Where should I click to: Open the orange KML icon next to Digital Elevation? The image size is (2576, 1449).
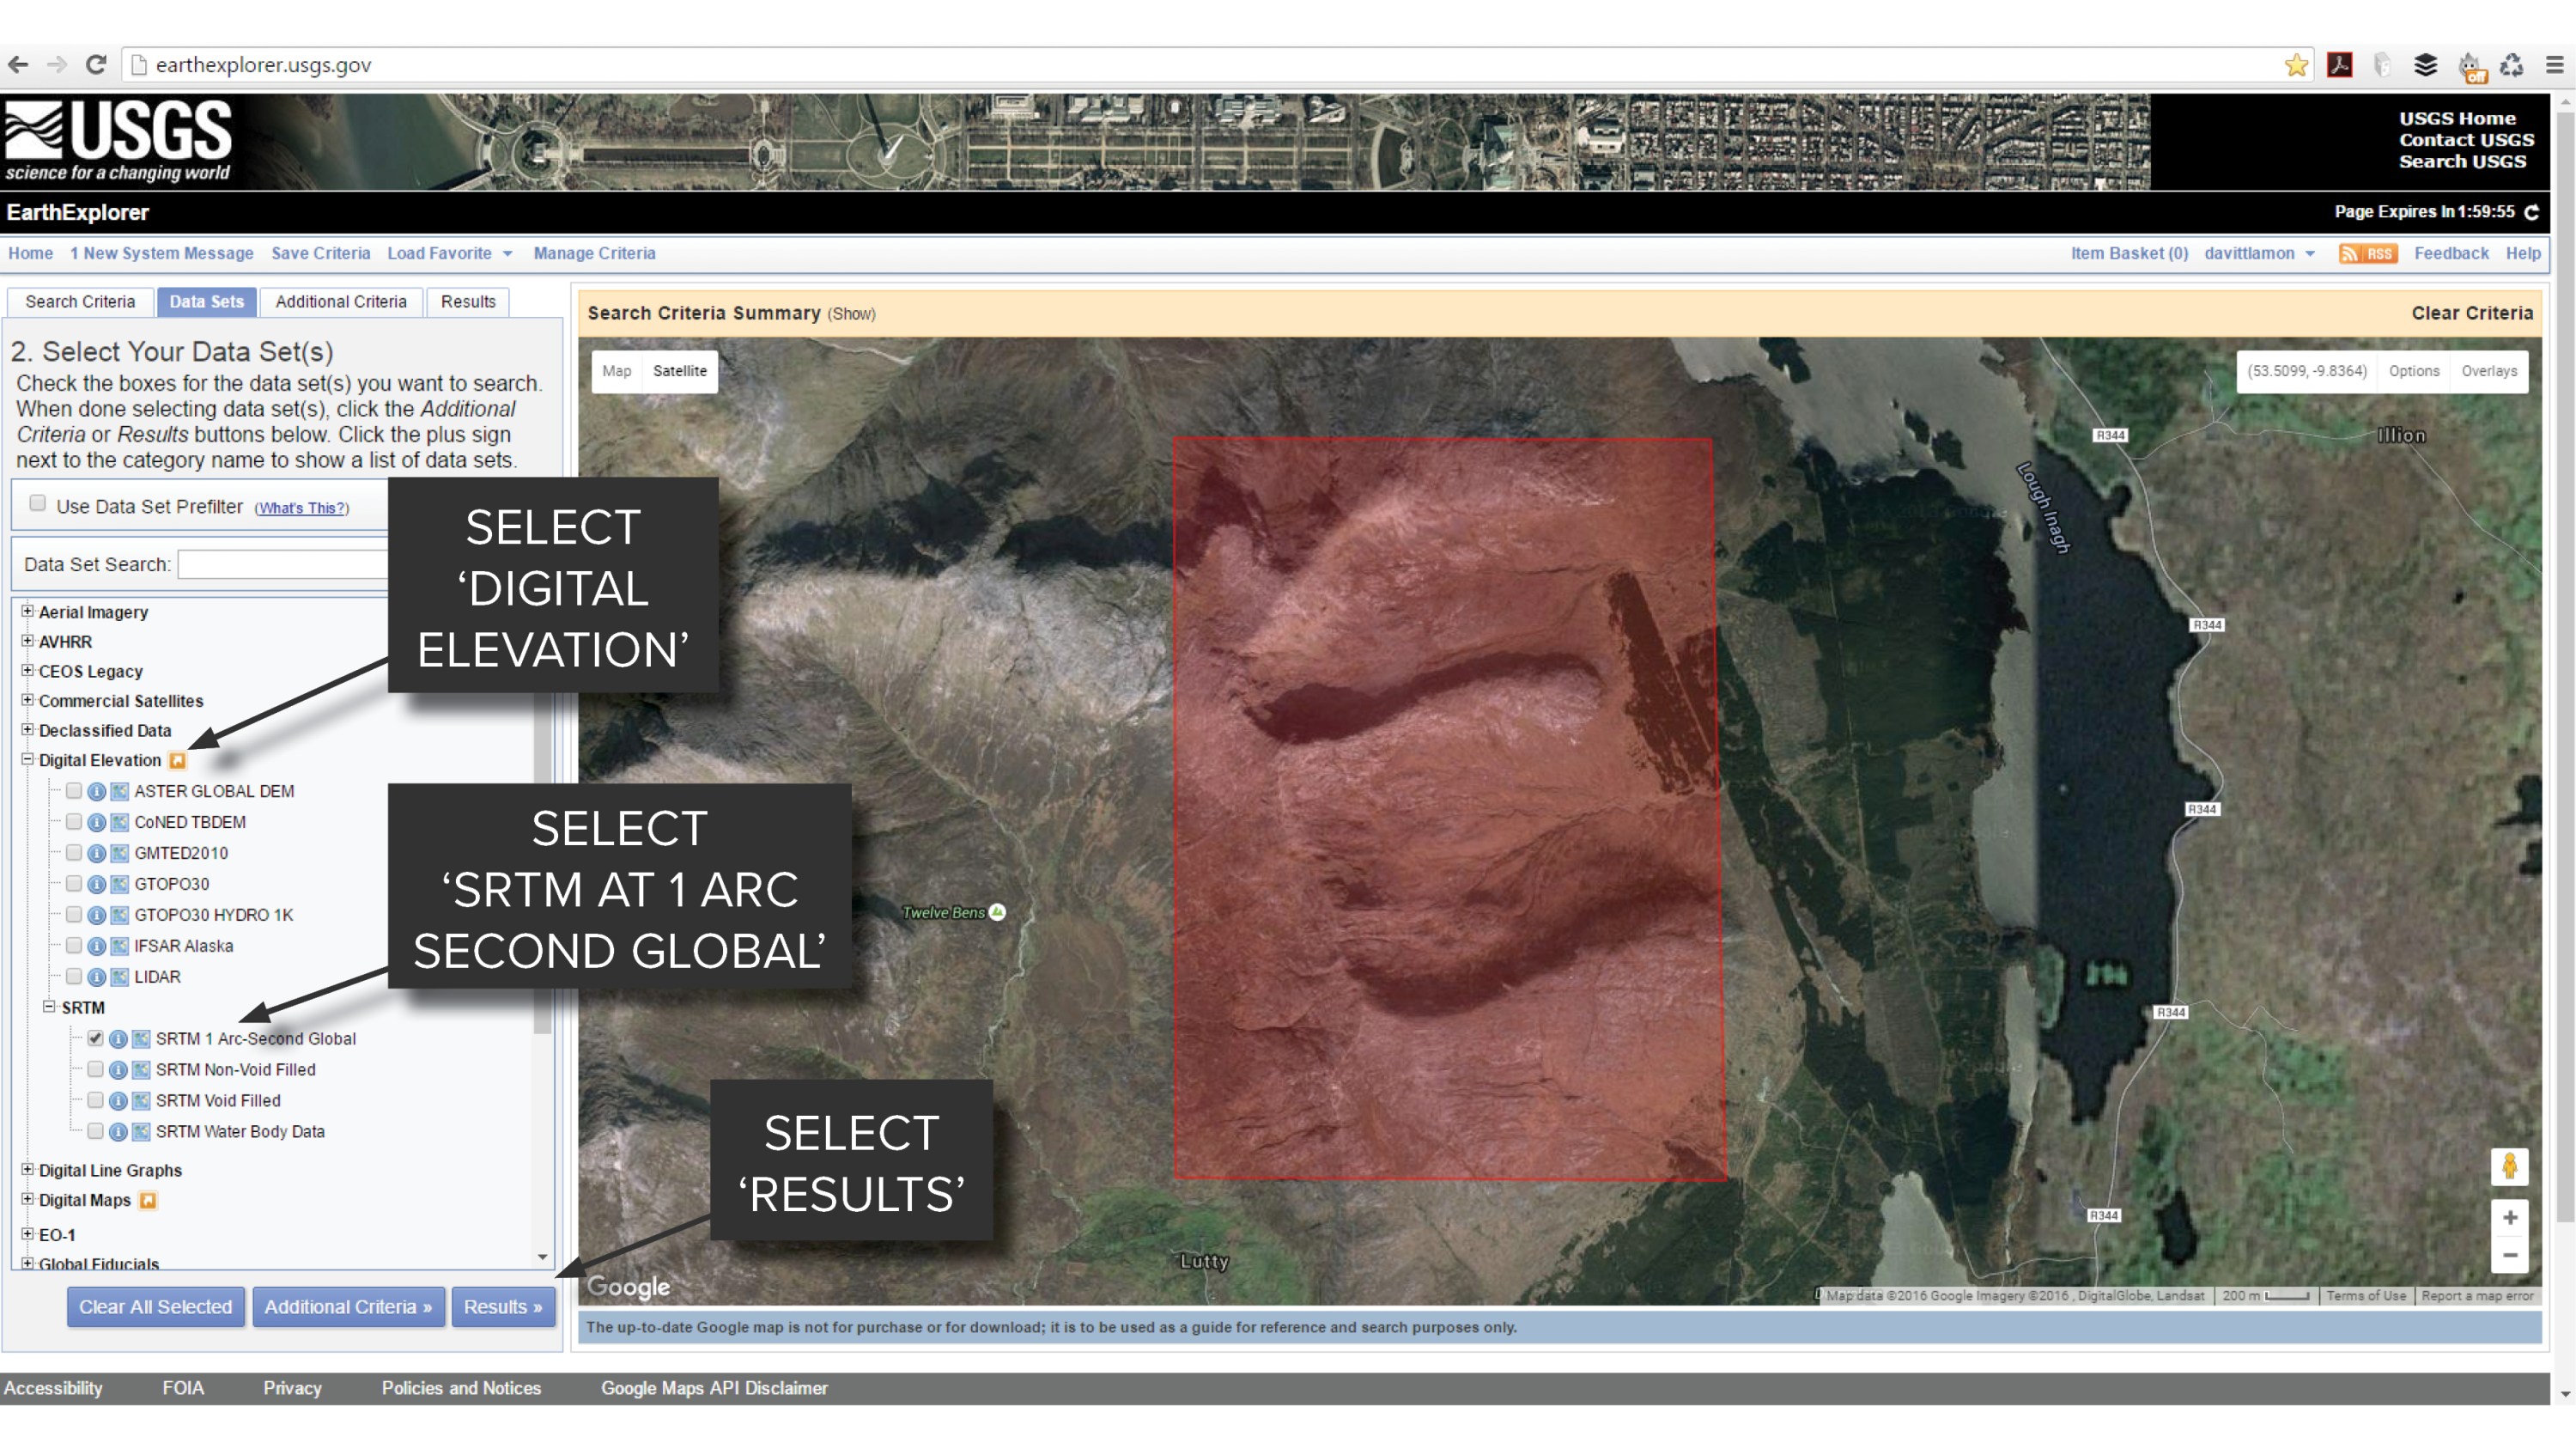(x=178, y=760)
